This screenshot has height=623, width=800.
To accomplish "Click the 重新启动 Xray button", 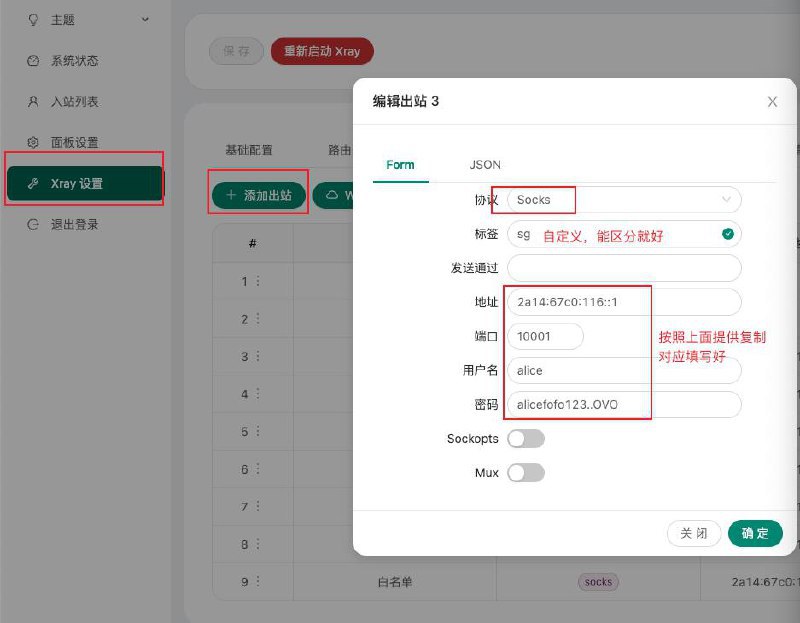I will tap(322, 52).
